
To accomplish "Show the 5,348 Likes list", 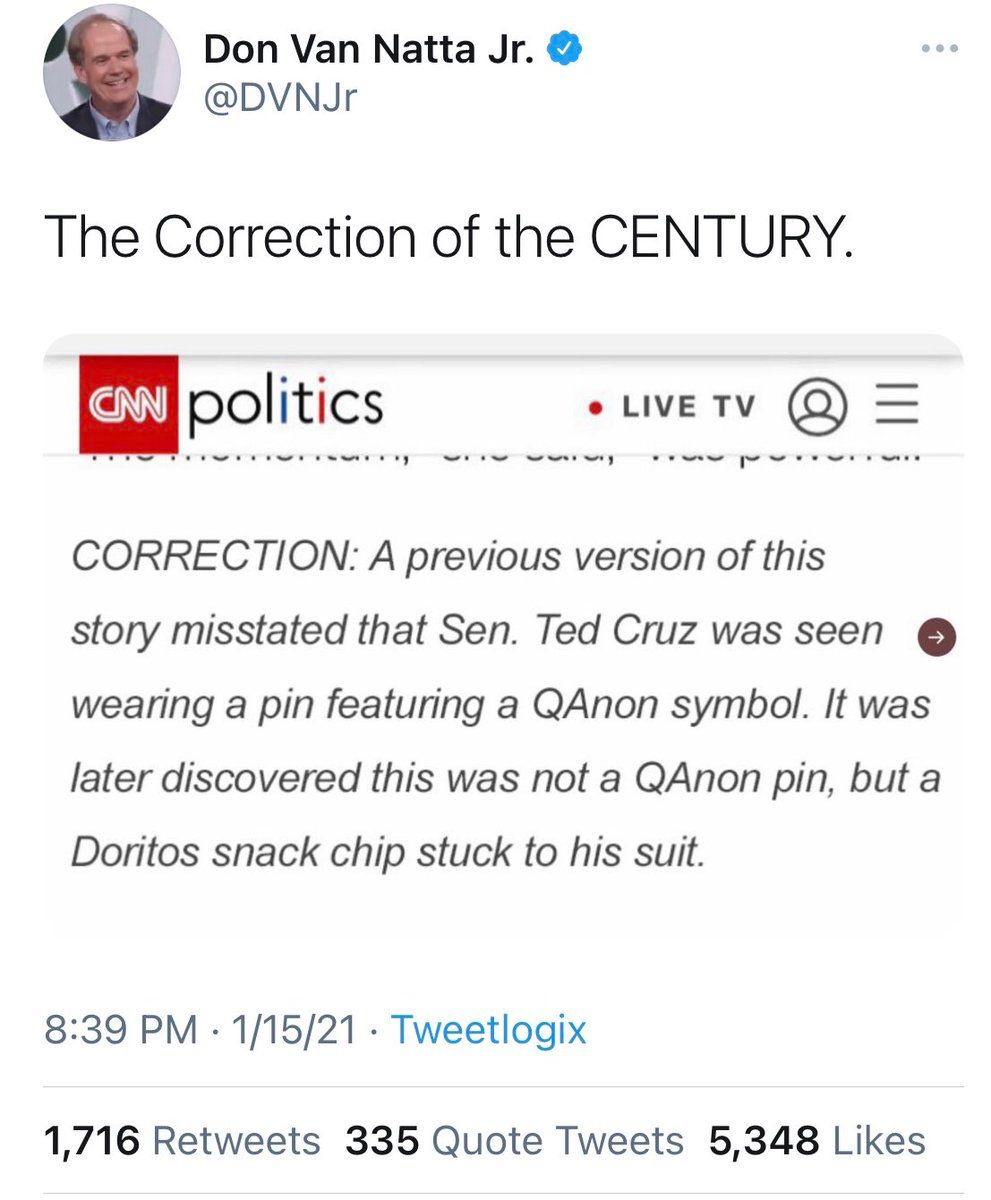I will (x=817, y=1140).
